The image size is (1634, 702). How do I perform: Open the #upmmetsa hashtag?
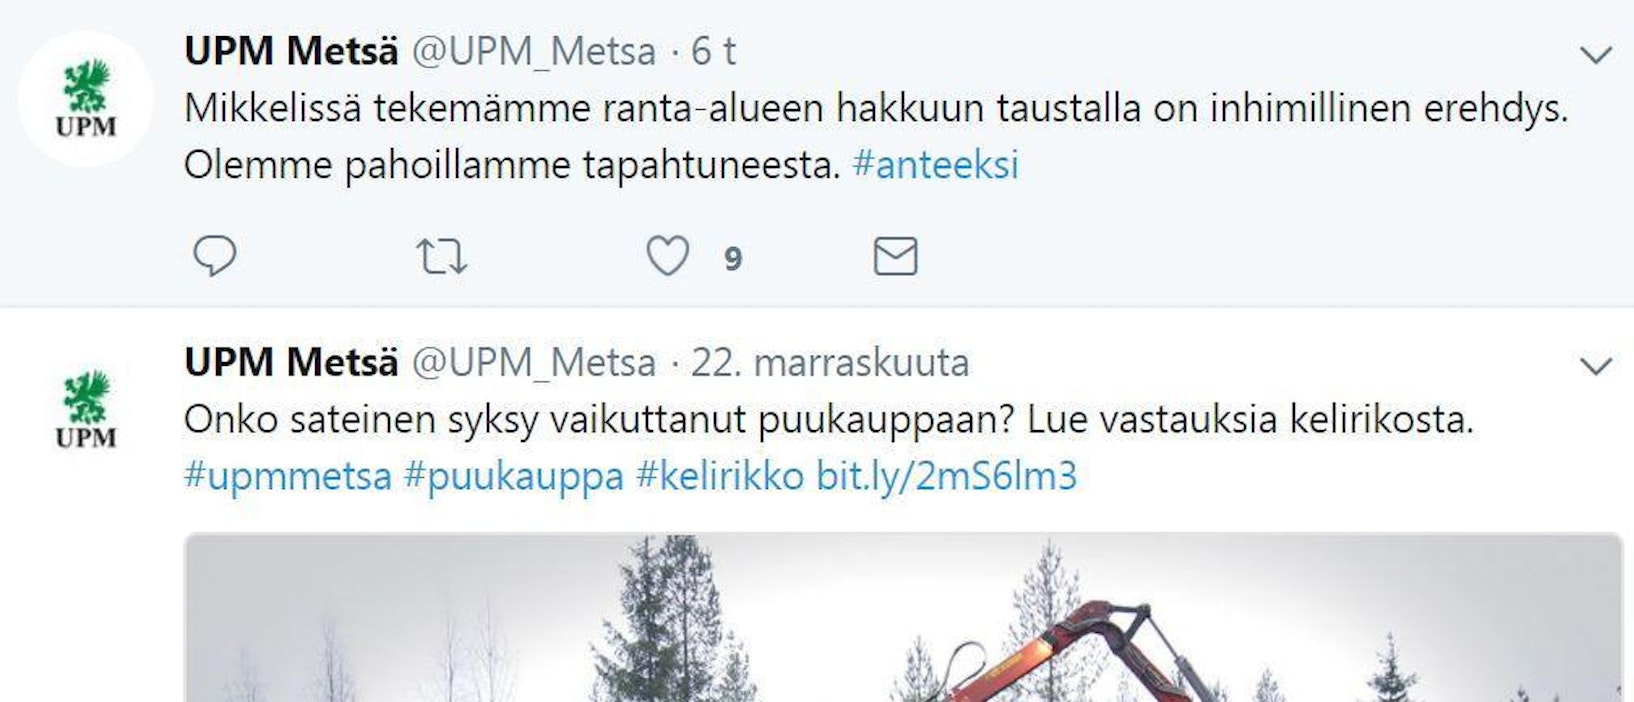click(288, 477)
